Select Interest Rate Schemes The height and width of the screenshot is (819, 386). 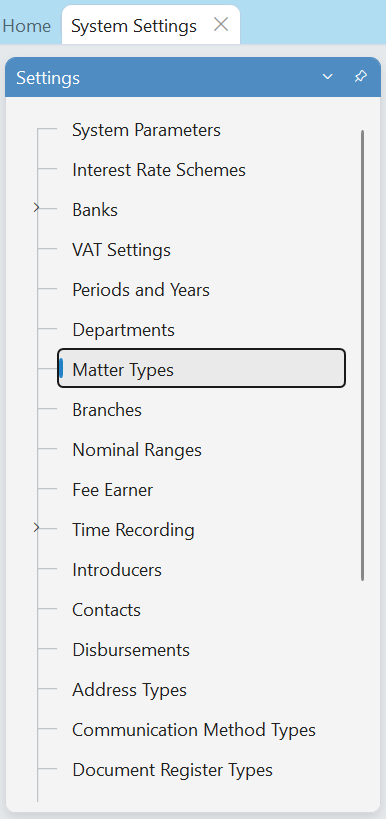pos(159,170)
